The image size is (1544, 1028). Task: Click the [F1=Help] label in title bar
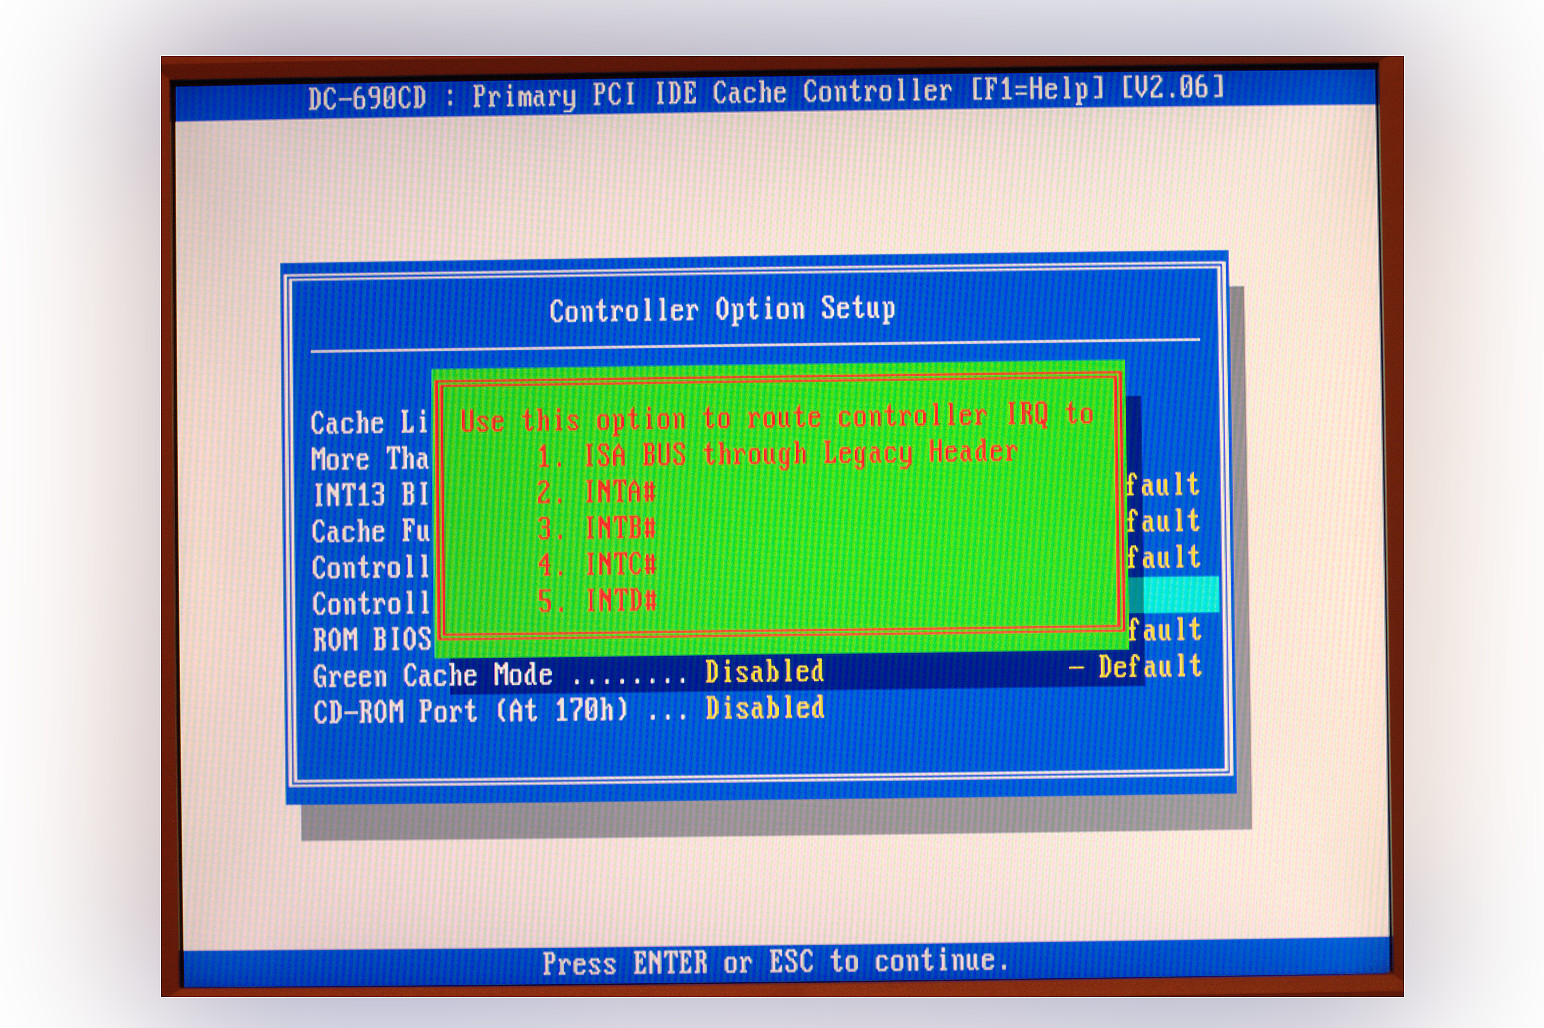[1037, 90]
